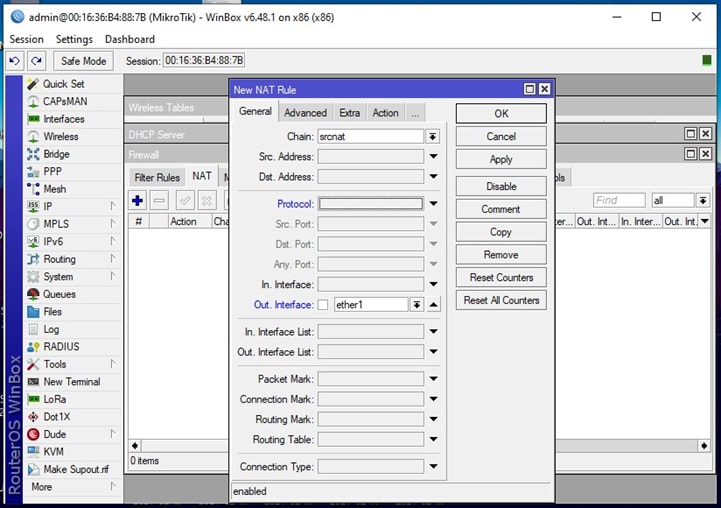Add new firewall rule with blue plus
Screen dimensions: 721x508
(x=137, y=200)
